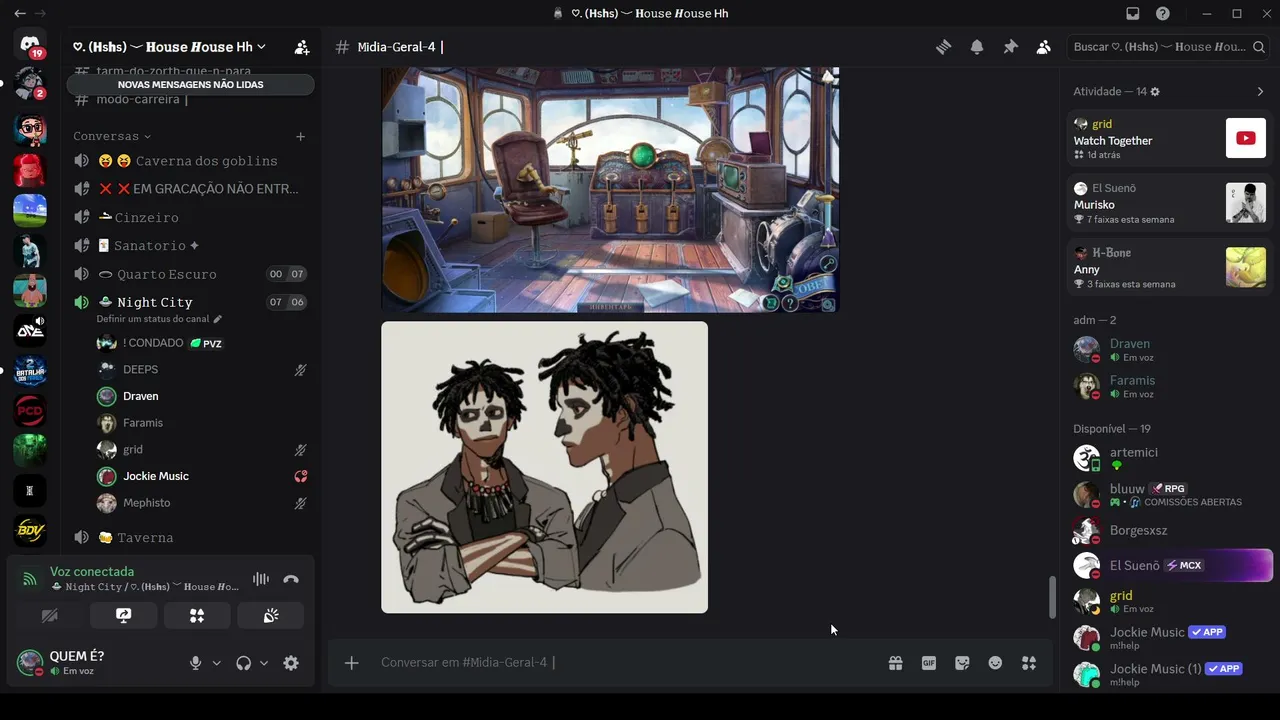The height and width of the screenshot is (720, 1280).
Task: Invite people to the server
Action: coord(301,47)
